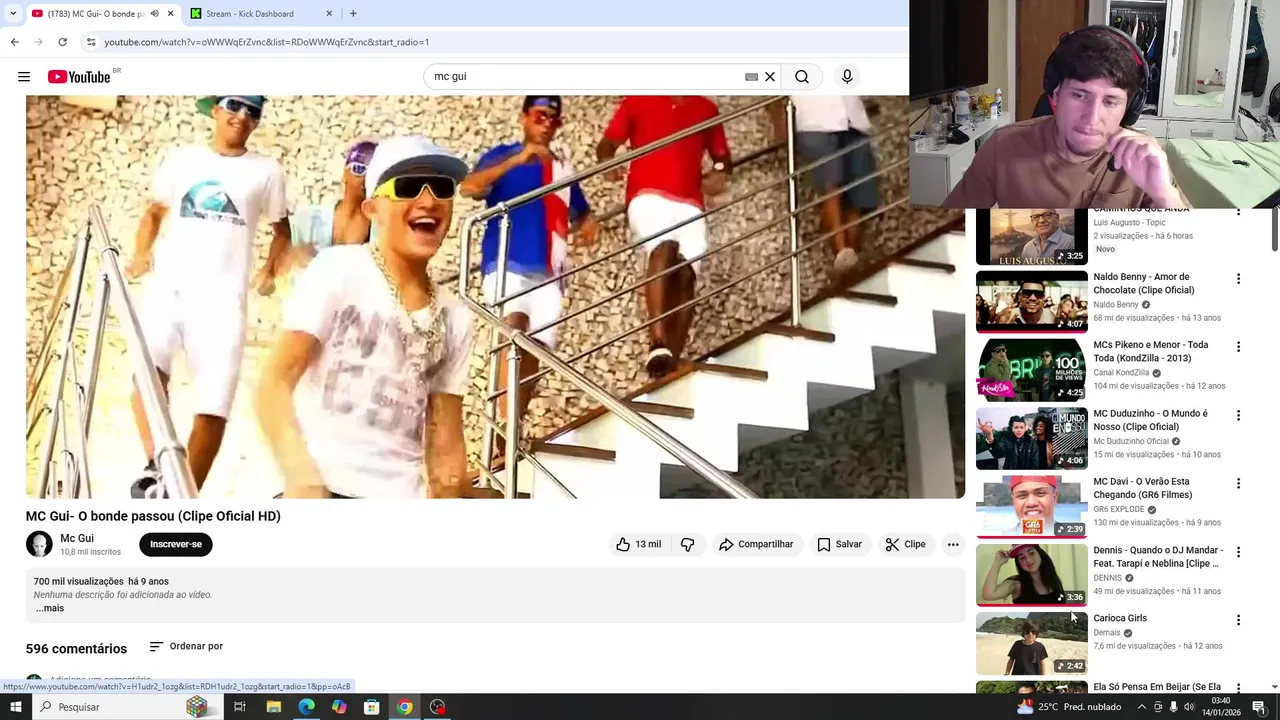The width and height of the screenshot is (1280, 720).
Task: Select the browser address bar URL
Action: pyautogui.click(x=267, y=42)
